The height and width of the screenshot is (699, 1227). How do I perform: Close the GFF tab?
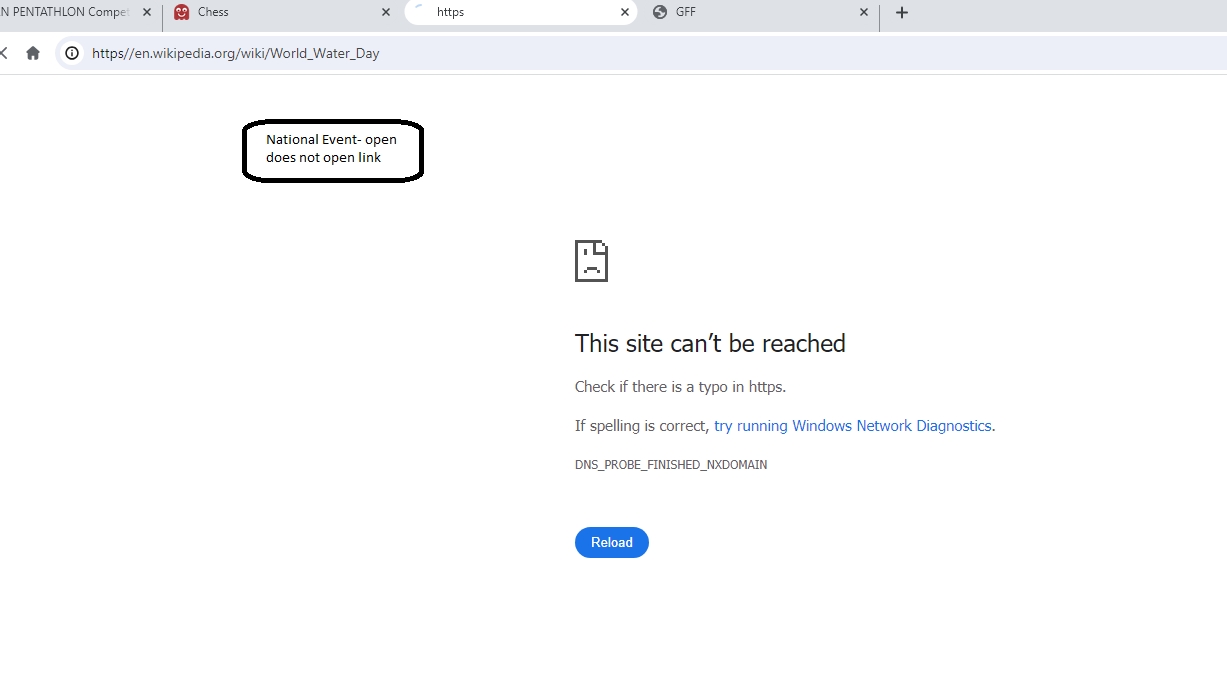[x=864, y=13]
